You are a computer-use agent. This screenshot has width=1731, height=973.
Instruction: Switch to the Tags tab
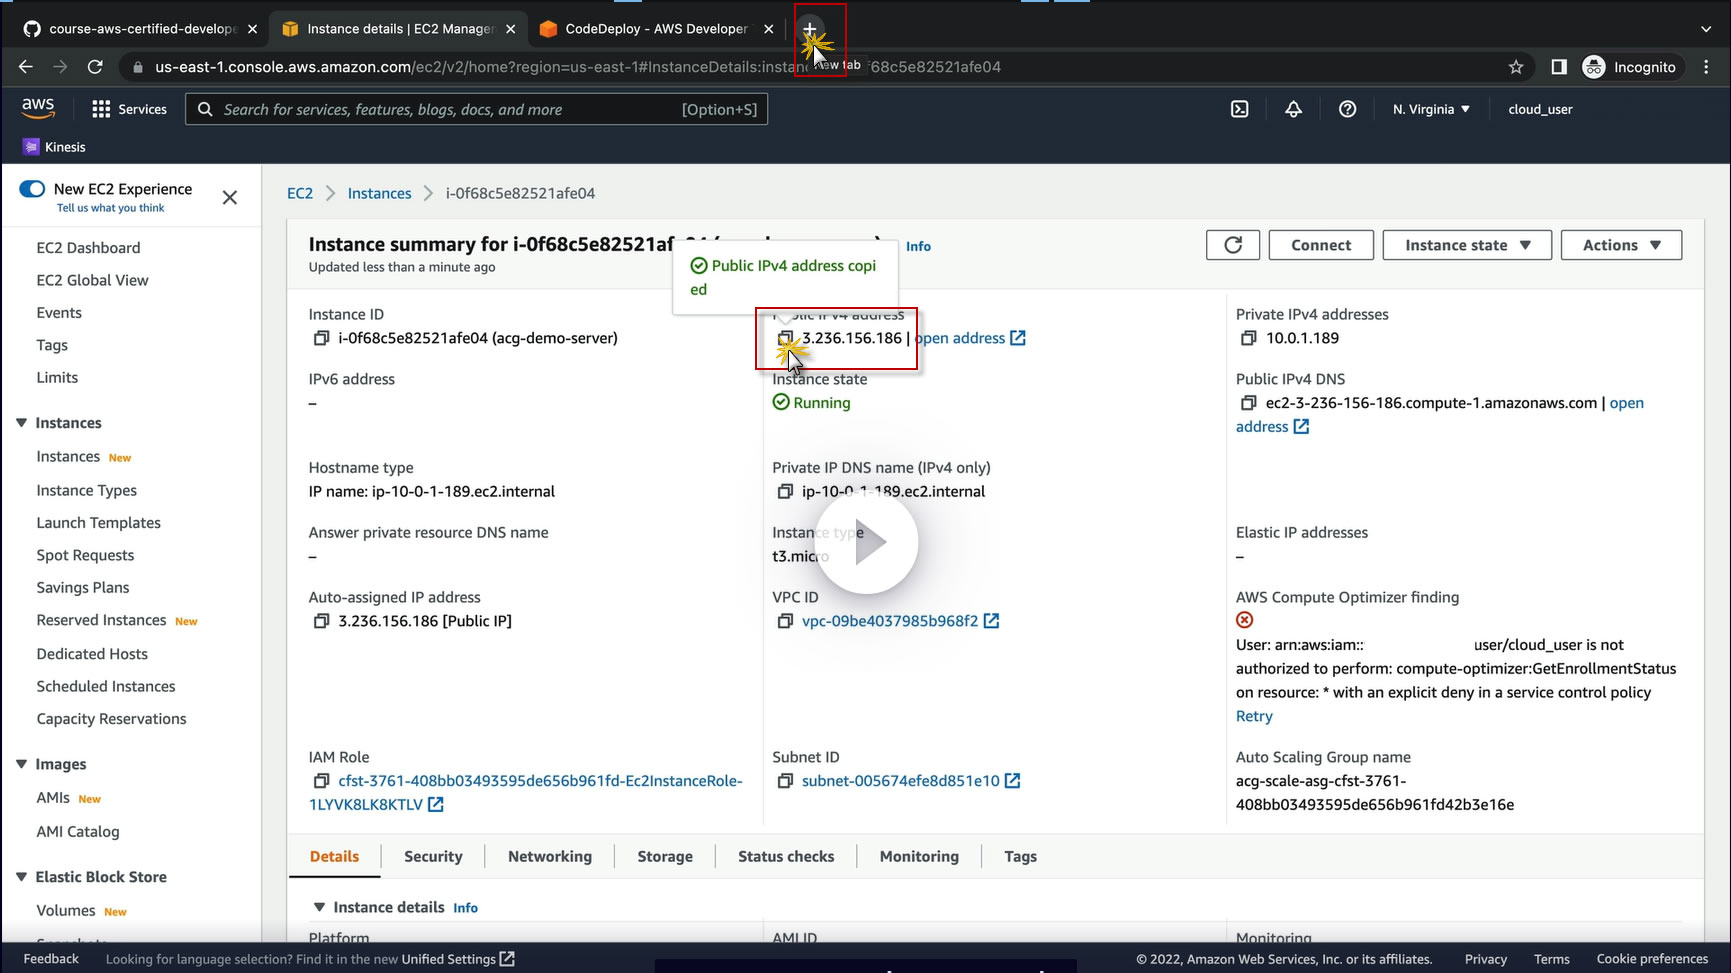click(1020, 857)
